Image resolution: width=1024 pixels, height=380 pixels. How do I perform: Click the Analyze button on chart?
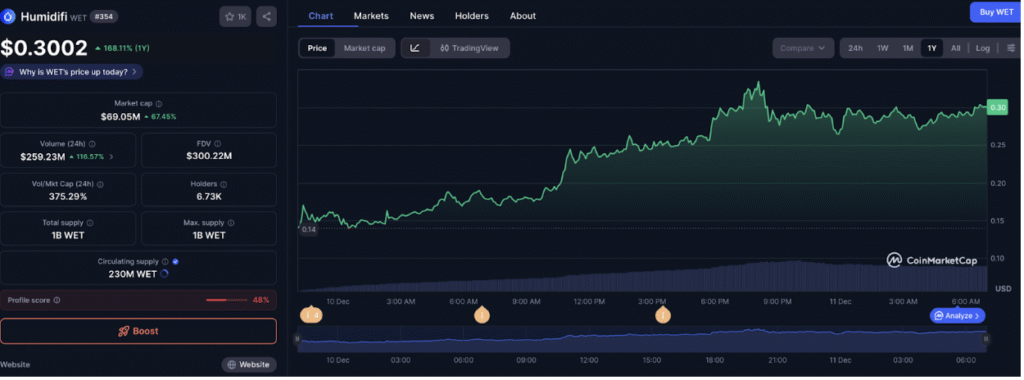coord(957,316)
